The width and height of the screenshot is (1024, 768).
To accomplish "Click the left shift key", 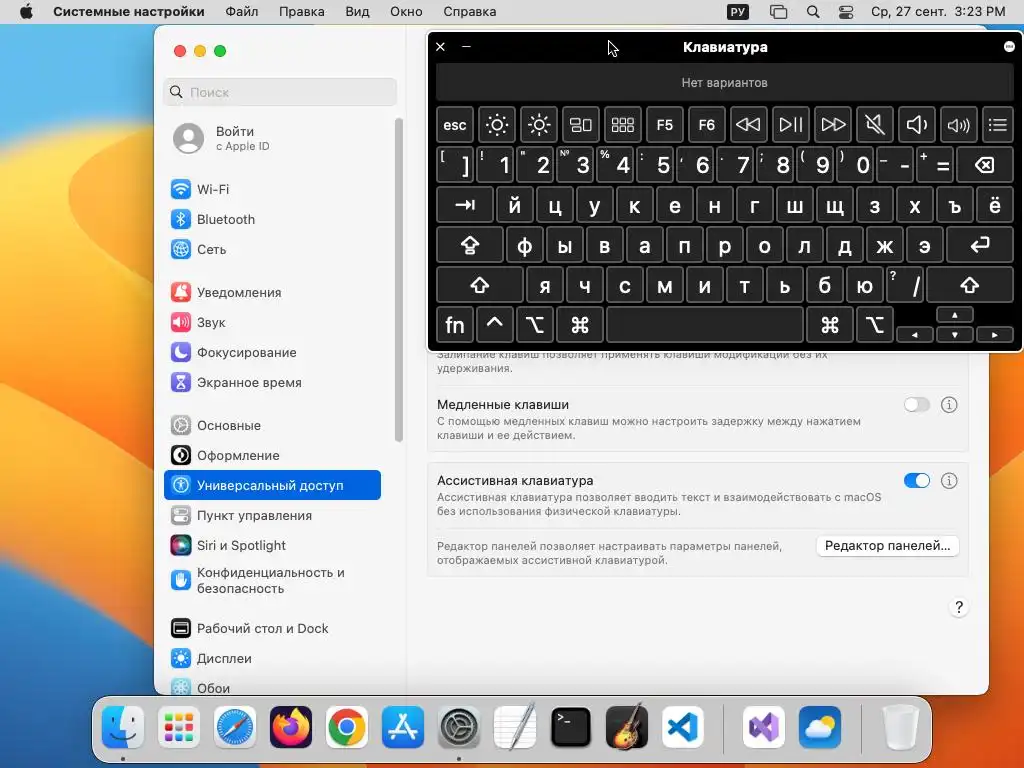I will [479, 285].
